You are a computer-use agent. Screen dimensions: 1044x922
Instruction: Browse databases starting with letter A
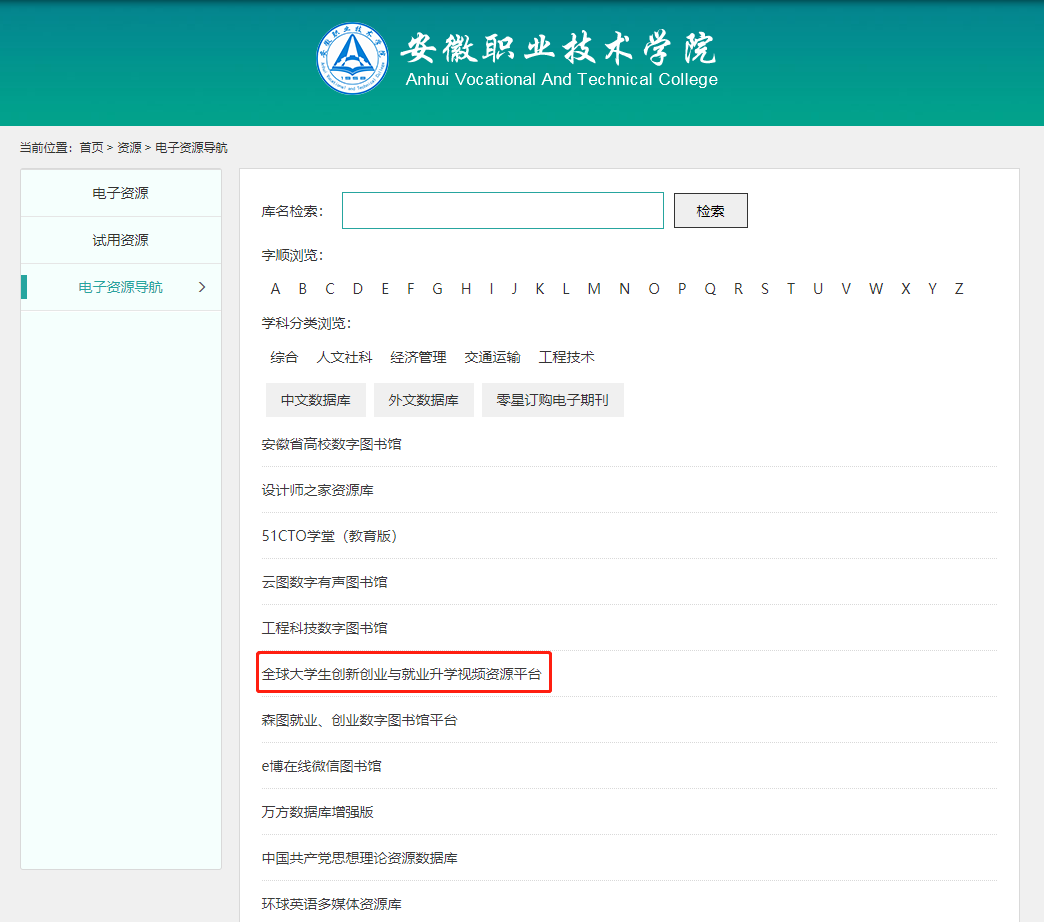tap(276, 289)
